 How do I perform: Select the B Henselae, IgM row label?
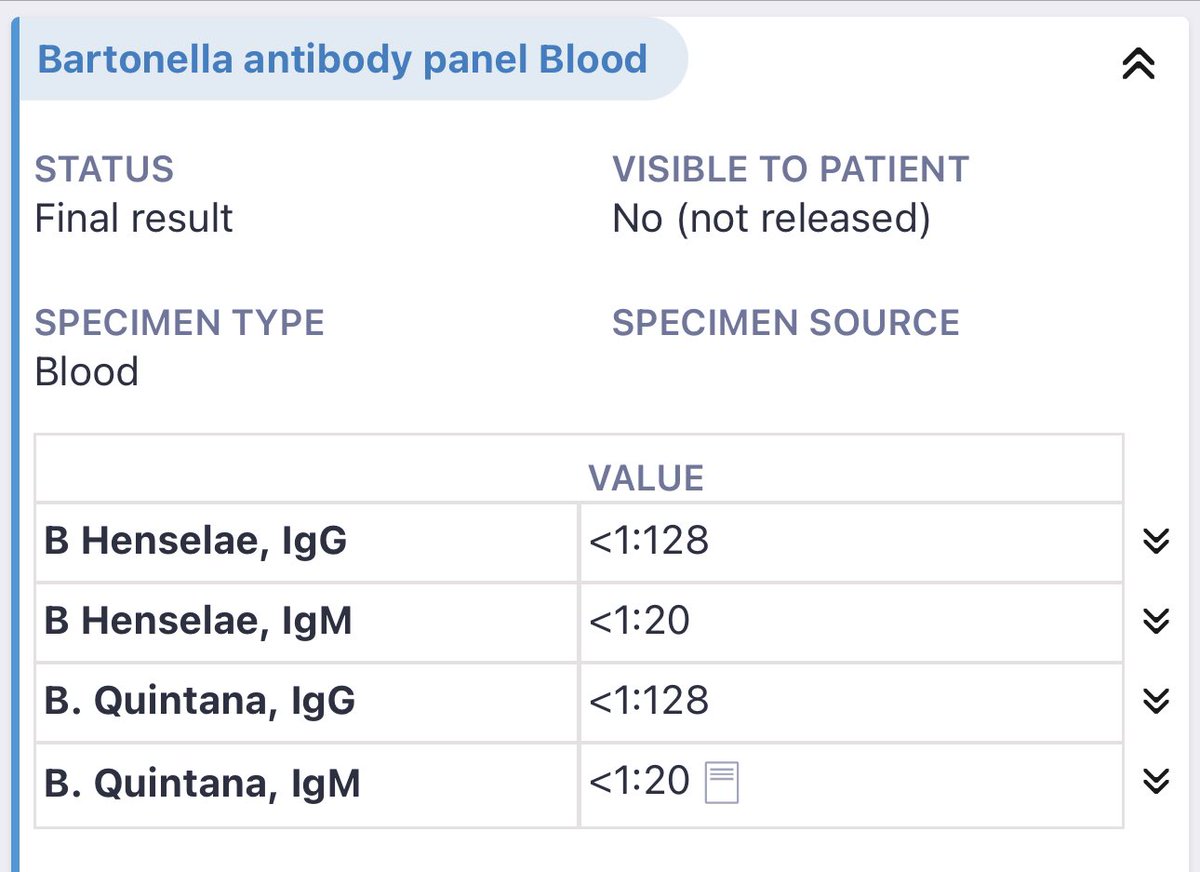coord(198,621)
